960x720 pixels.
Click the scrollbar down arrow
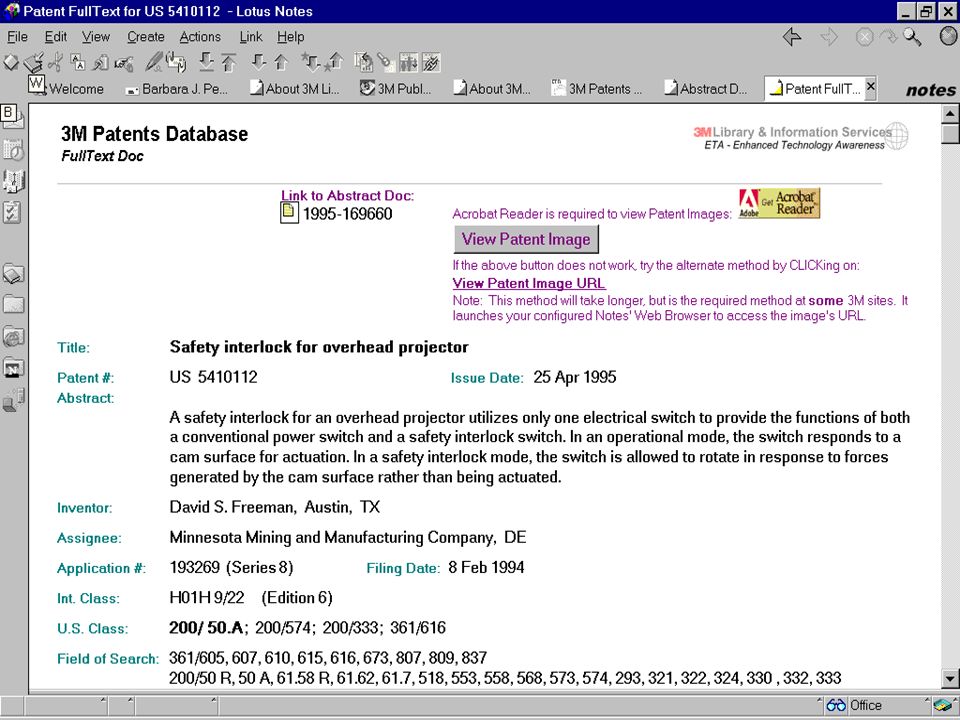click(x=950, y=678)
